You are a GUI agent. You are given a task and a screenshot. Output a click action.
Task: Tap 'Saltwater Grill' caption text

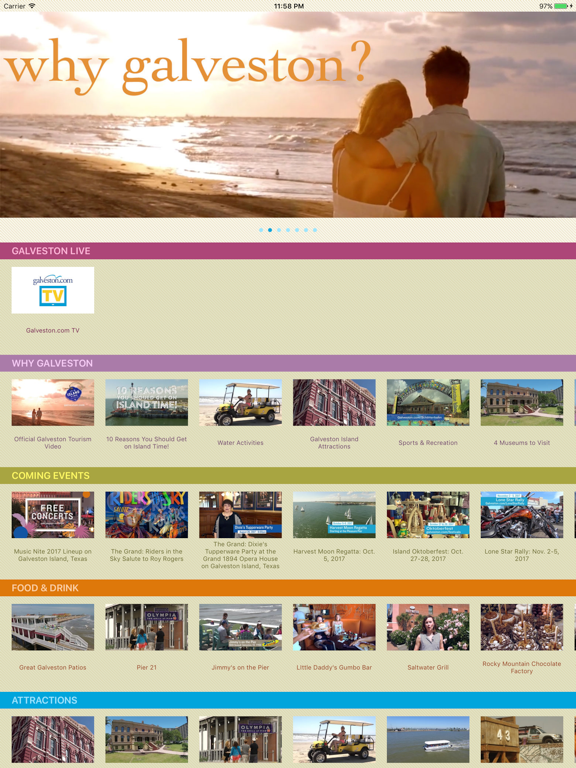[428, 668]
